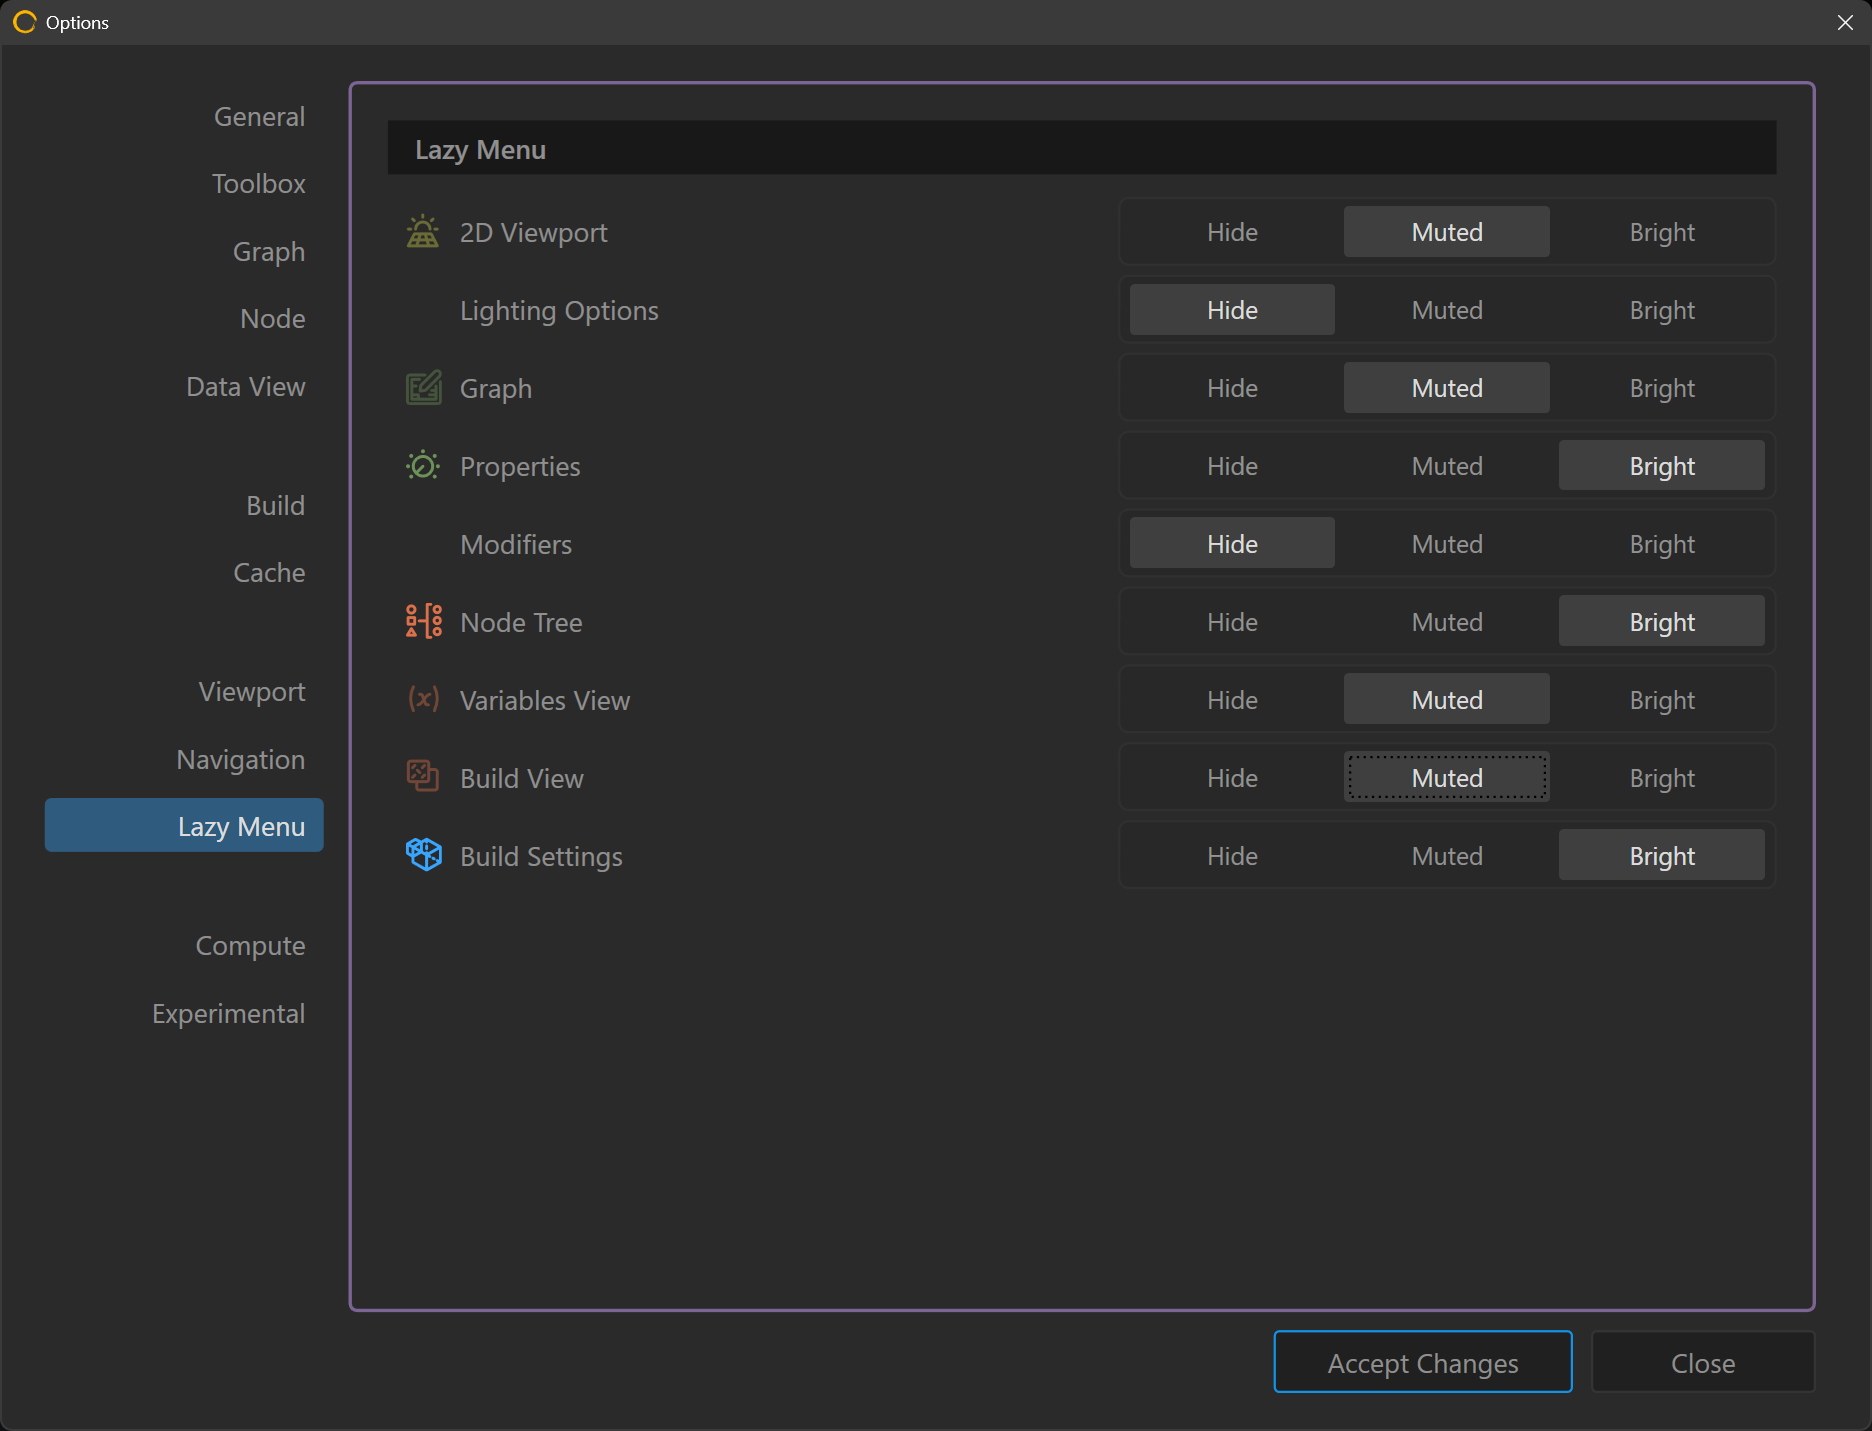
Task: Set Properties to Bright
Action: [1662, 466]
